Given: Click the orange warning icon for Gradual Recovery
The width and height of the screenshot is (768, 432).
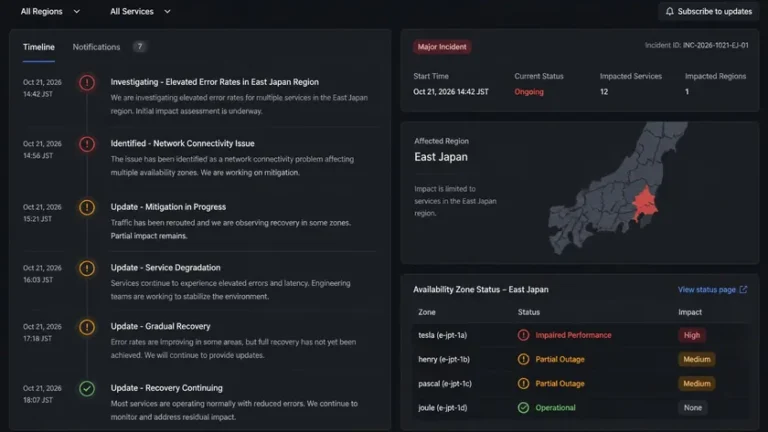Looking at the screenshot, I should click(x=87, y=327).
